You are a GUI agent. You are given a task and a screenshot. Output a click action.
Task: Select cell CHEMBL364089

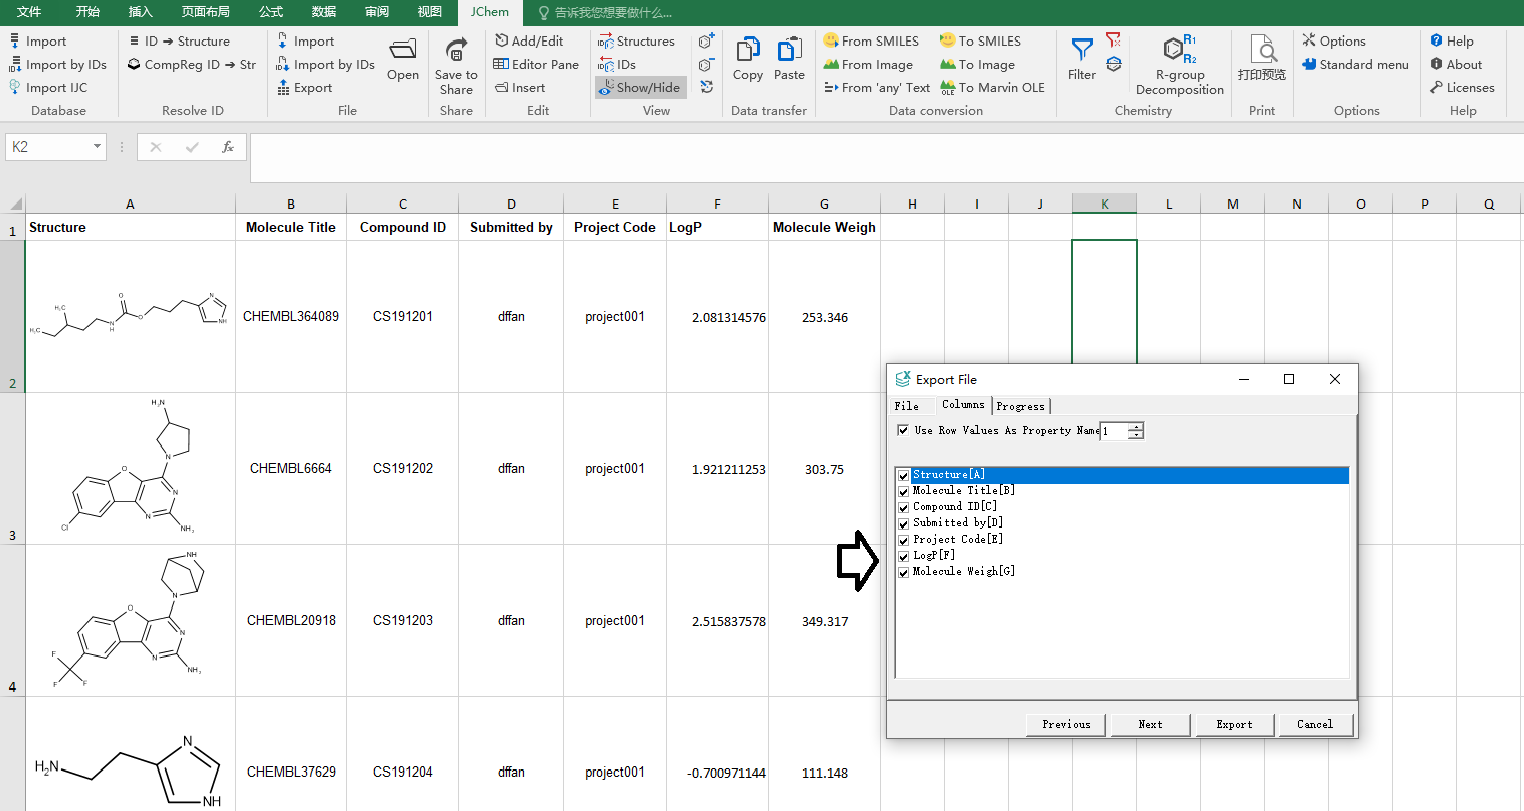[291, 316]
